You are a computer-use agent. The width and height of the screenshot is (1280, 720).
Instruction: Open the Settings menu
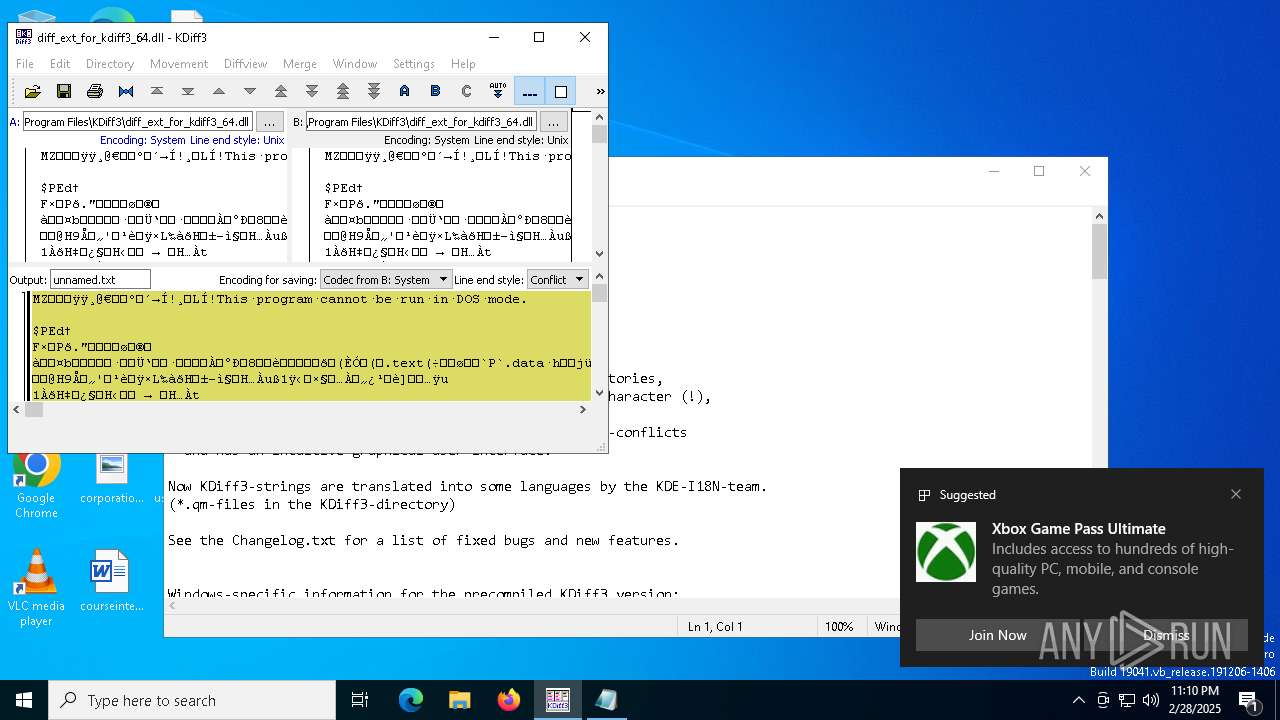point(414,63)
